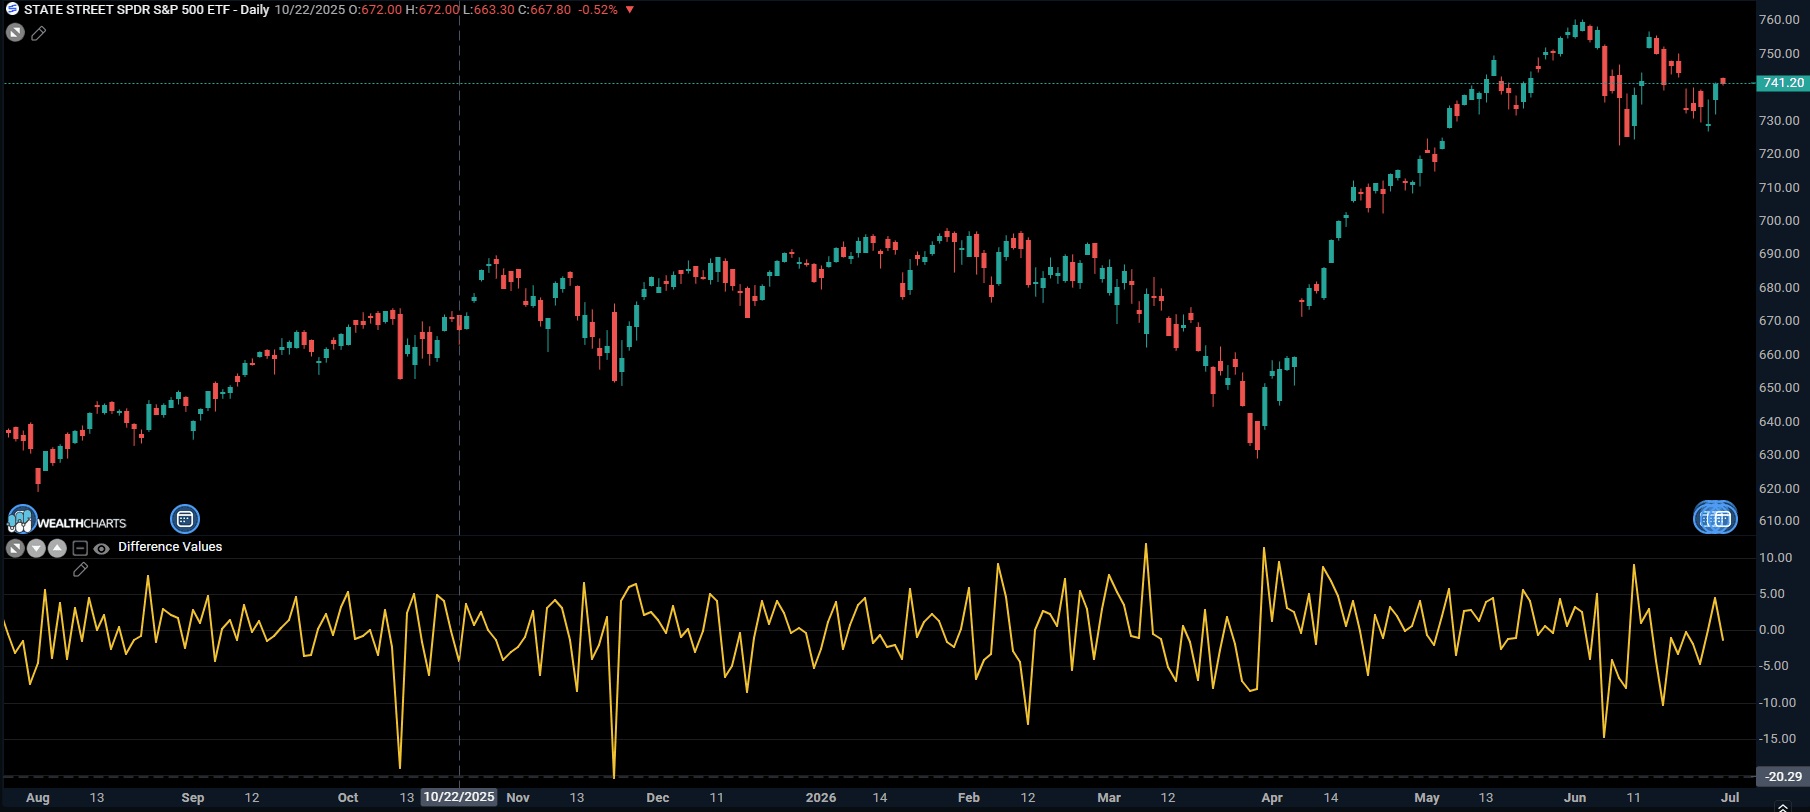Click the 760.00 price axis label
1810x812 pixels.
[1780, 19]
